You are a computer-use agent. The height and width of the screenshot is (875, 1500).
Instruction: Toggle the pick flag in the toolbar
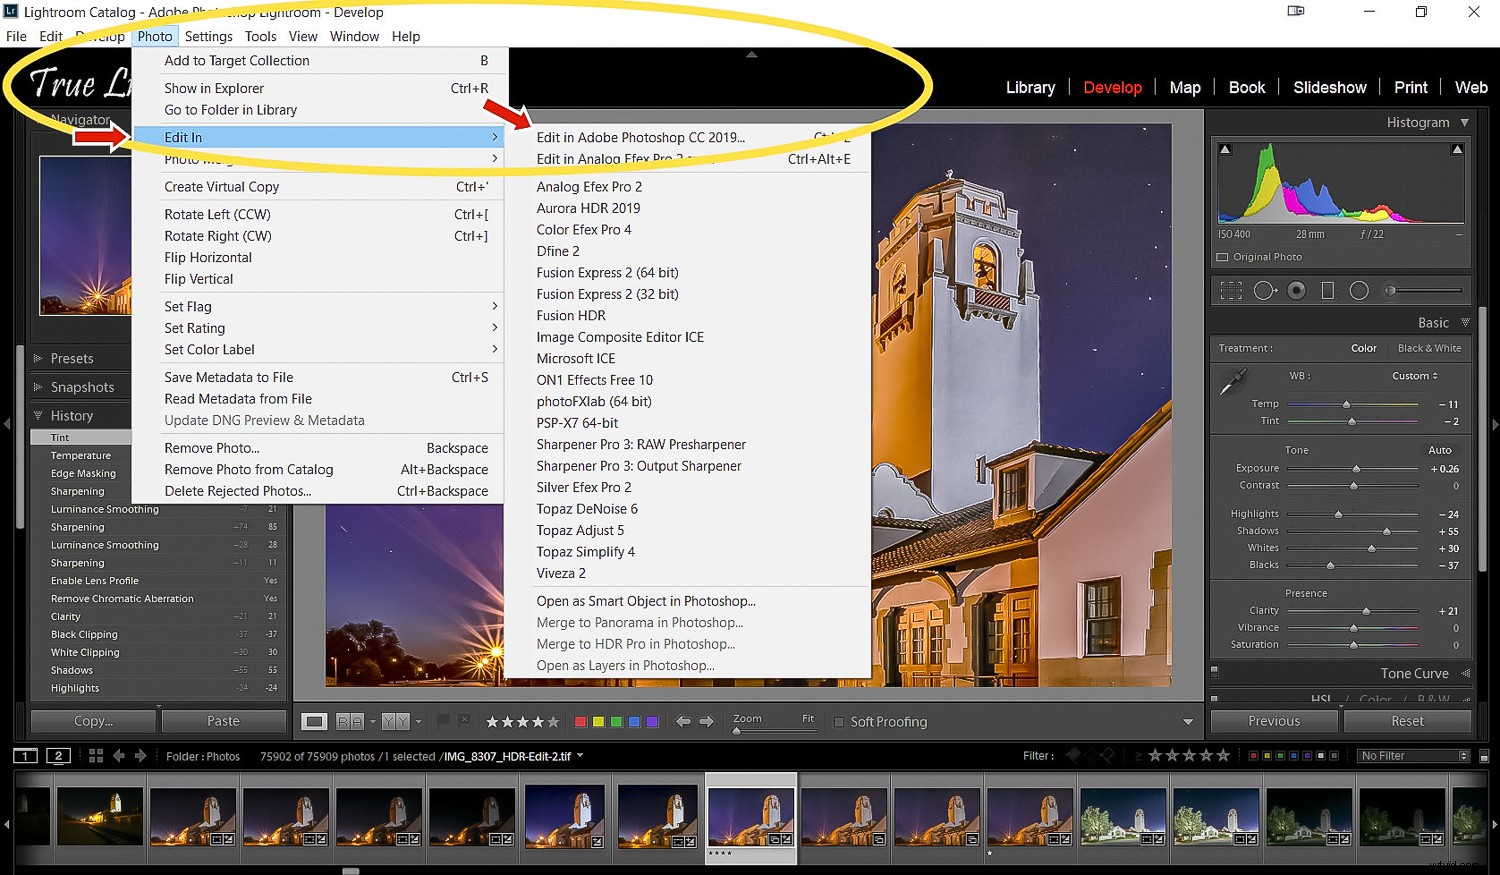pos(441,721)
